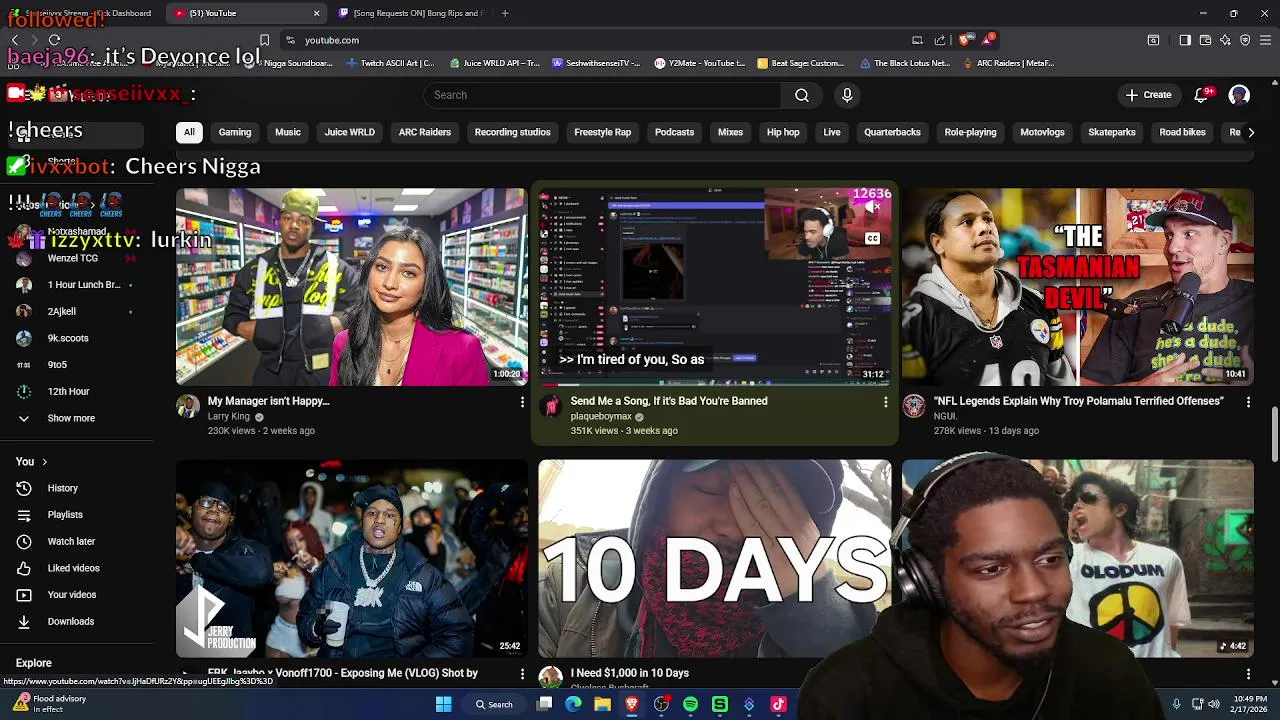The width and height of the screenshot is (1280, 720).
Task: Open the YouTube account avatar menu
Action: (1239, 95)
